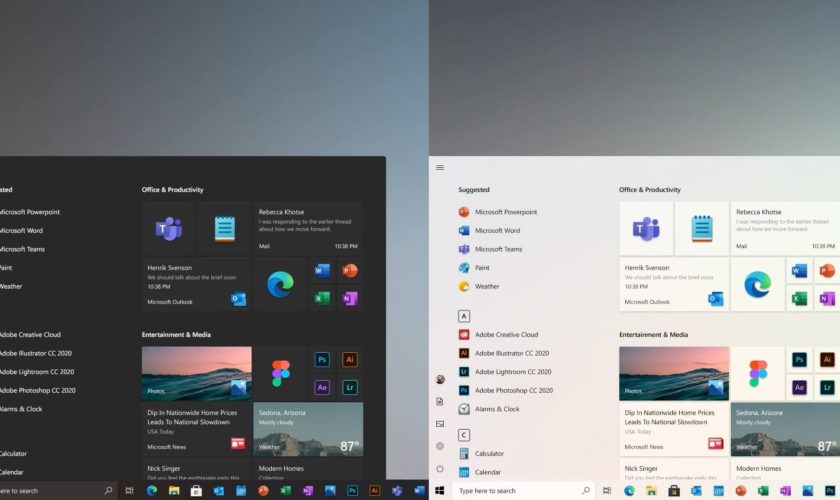Screen dimensions: 840x500
Task: Click Microsoft Store icon on the dark taskbar
Action: (196, 491)
